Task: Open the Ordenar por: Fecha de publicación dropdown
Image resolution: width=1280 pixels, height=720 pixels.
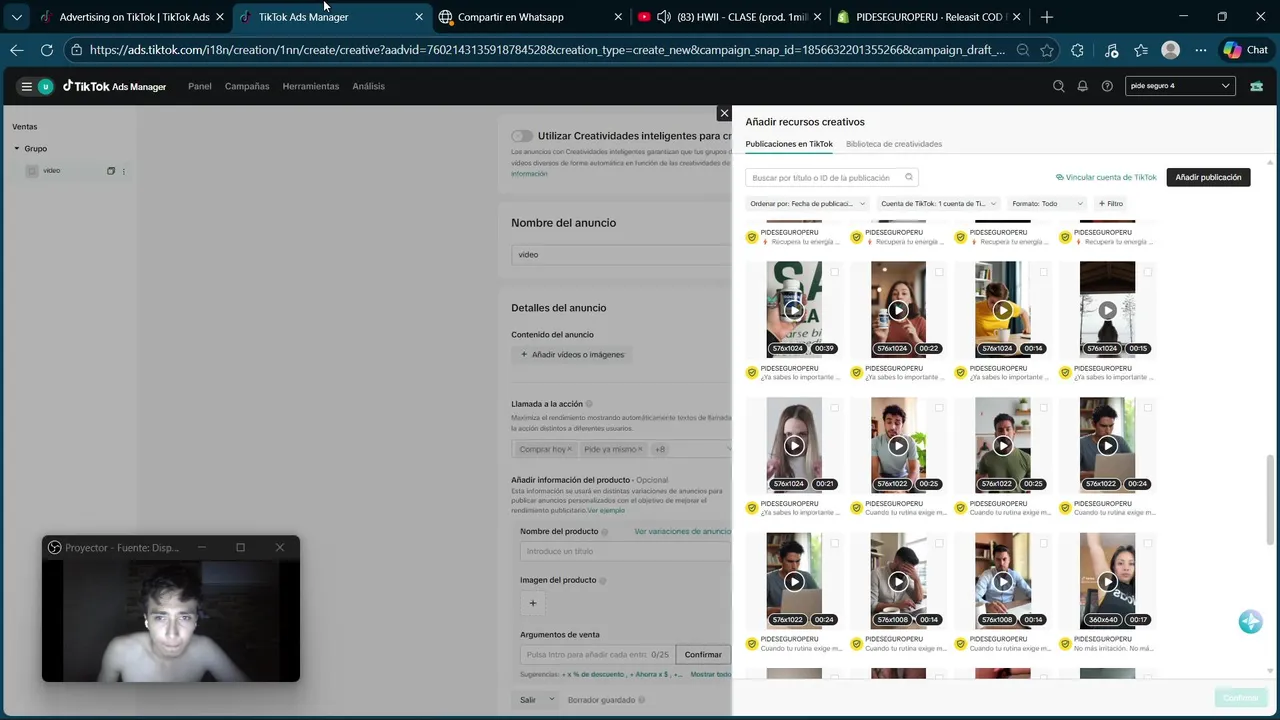Action: (807, 203)
